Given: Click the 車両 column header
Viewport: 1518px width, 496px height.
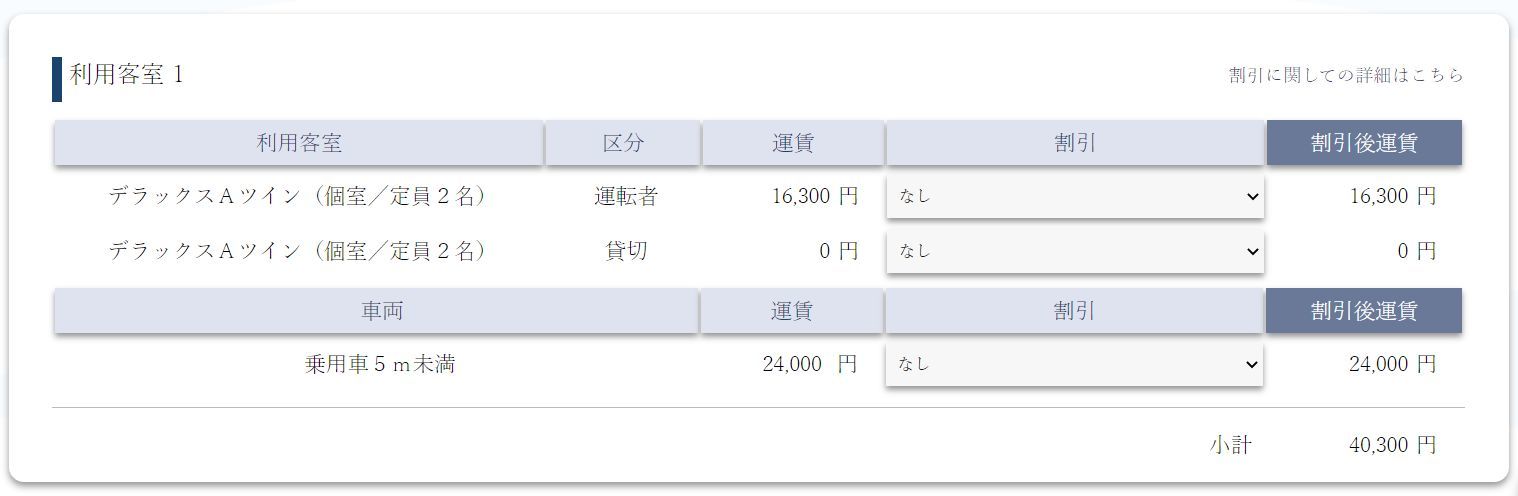Looking at the screenshot, I should 376,311.
